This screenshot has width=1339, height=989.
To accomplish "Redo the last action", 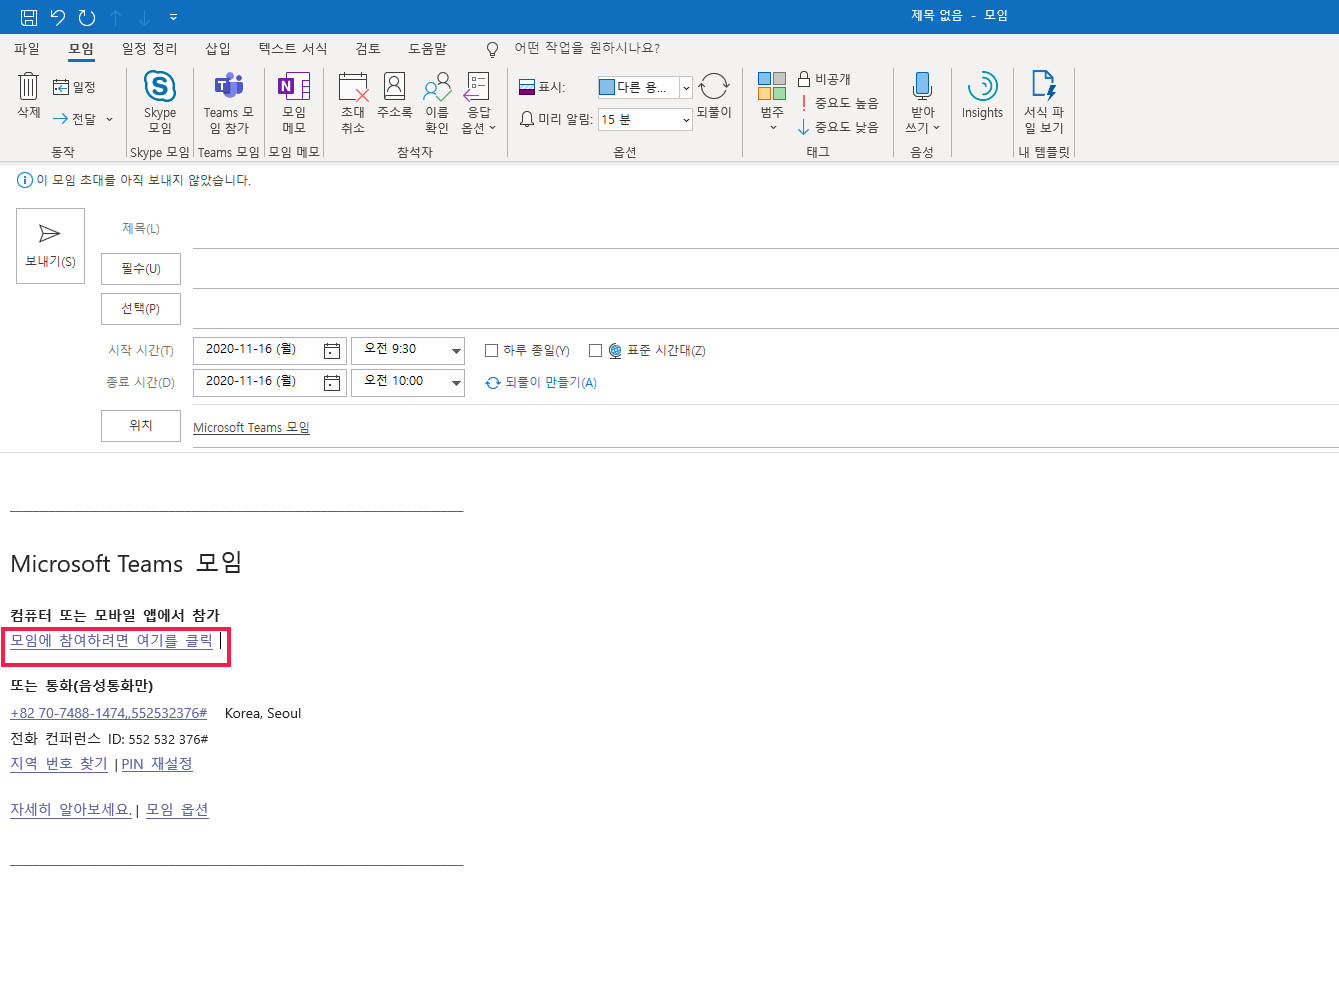I will (87, 17).
